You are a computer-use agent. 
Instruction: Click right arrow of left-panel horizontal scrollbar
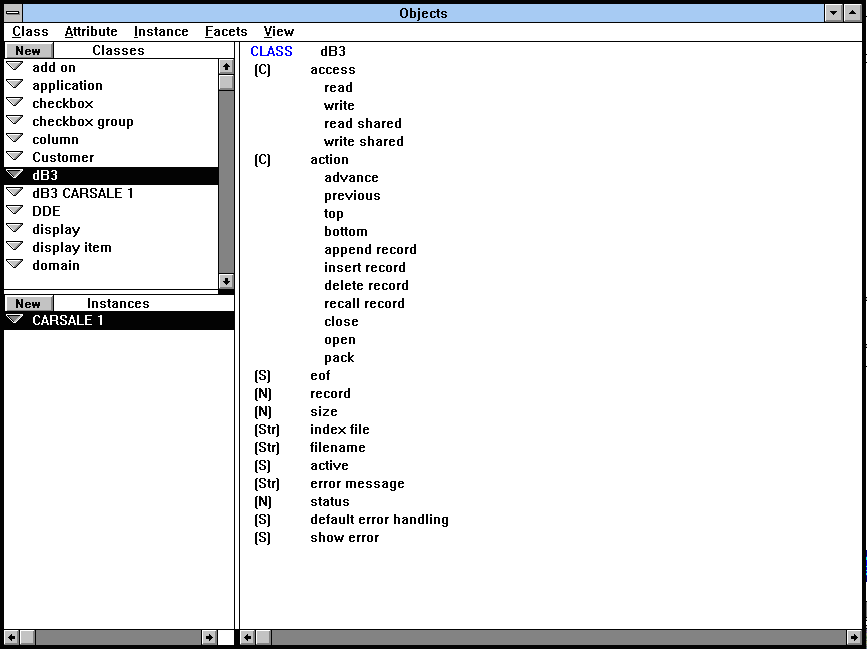click(x=209, y=637)
